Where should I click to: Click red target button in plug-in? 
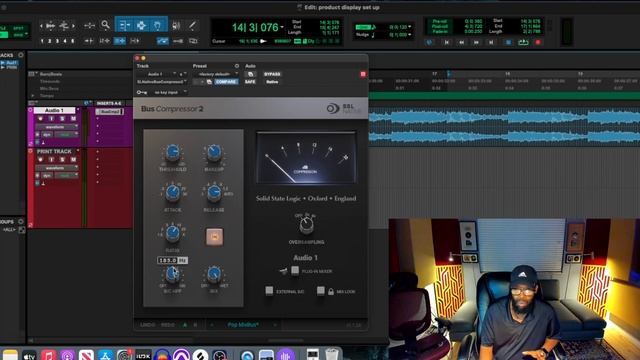click(x=363, y=74)
